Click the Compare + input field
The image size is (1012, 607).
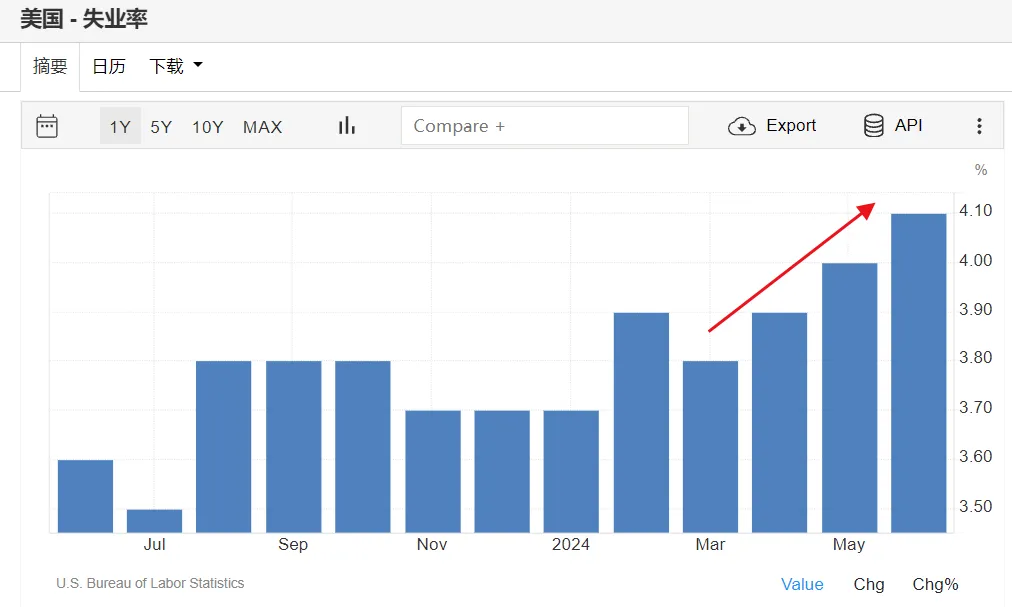click(544, 126)
